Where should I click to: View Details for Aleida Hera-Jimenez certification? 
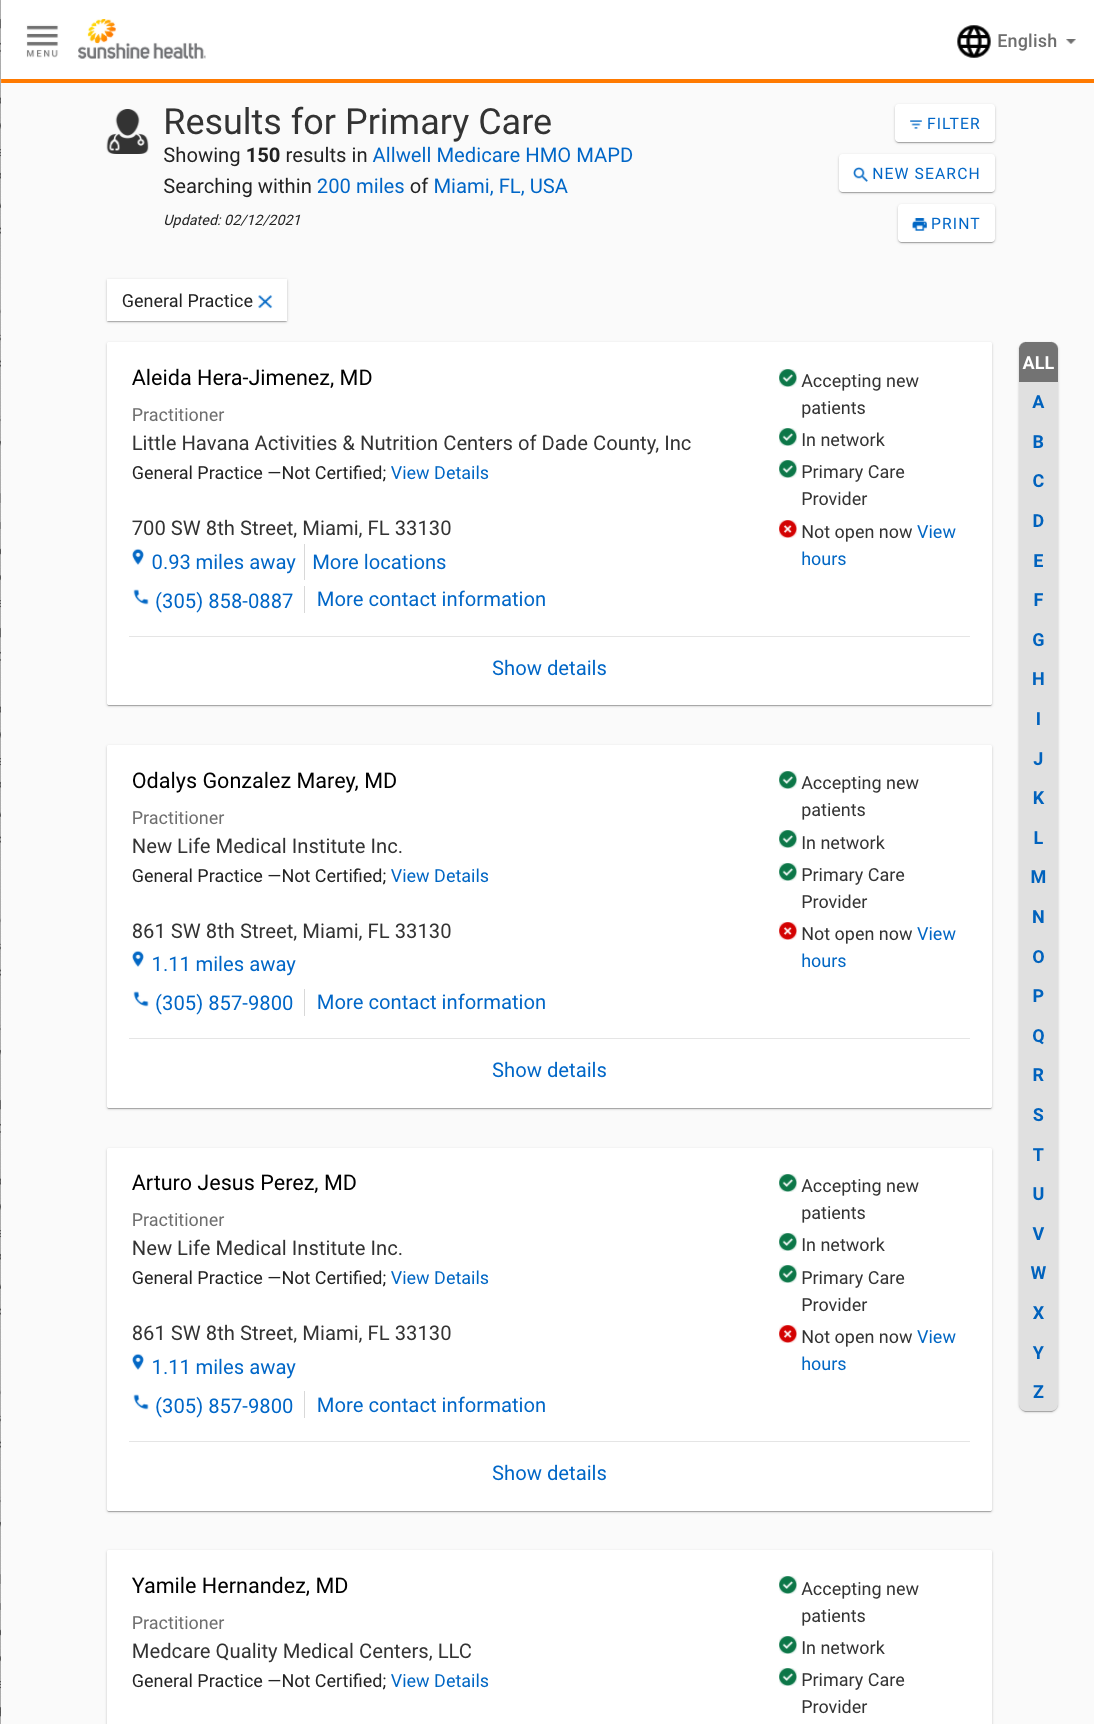click(x=440, y=473)
